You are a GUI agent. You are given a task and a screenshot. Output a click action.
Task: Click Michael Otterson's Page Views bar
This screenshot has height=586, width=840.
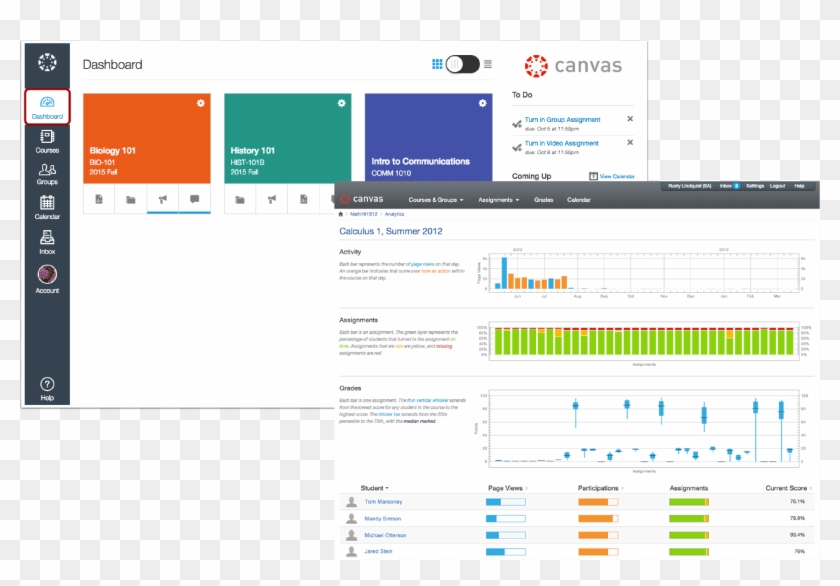(x=505, y=535)
